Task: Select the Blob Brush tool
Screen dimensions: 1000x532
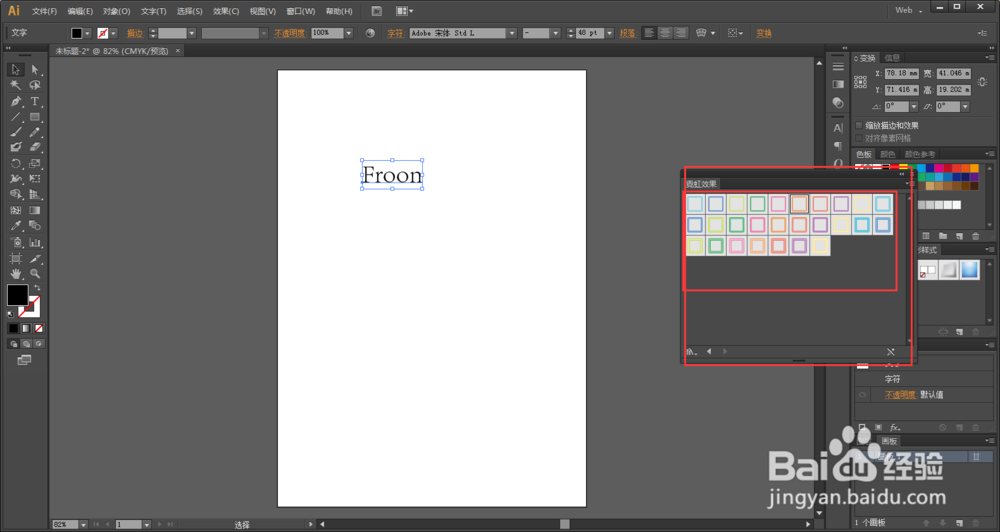Action: click(16, 147)
